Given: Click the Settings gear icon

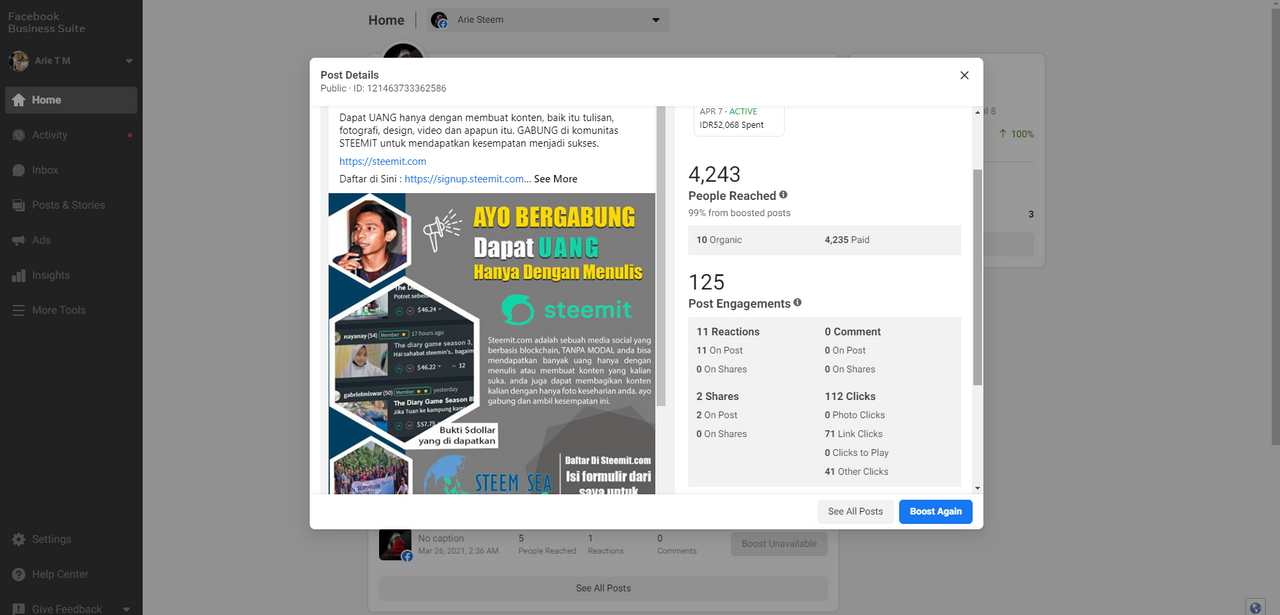Looking at the screenshot, I should click(18, 539).
